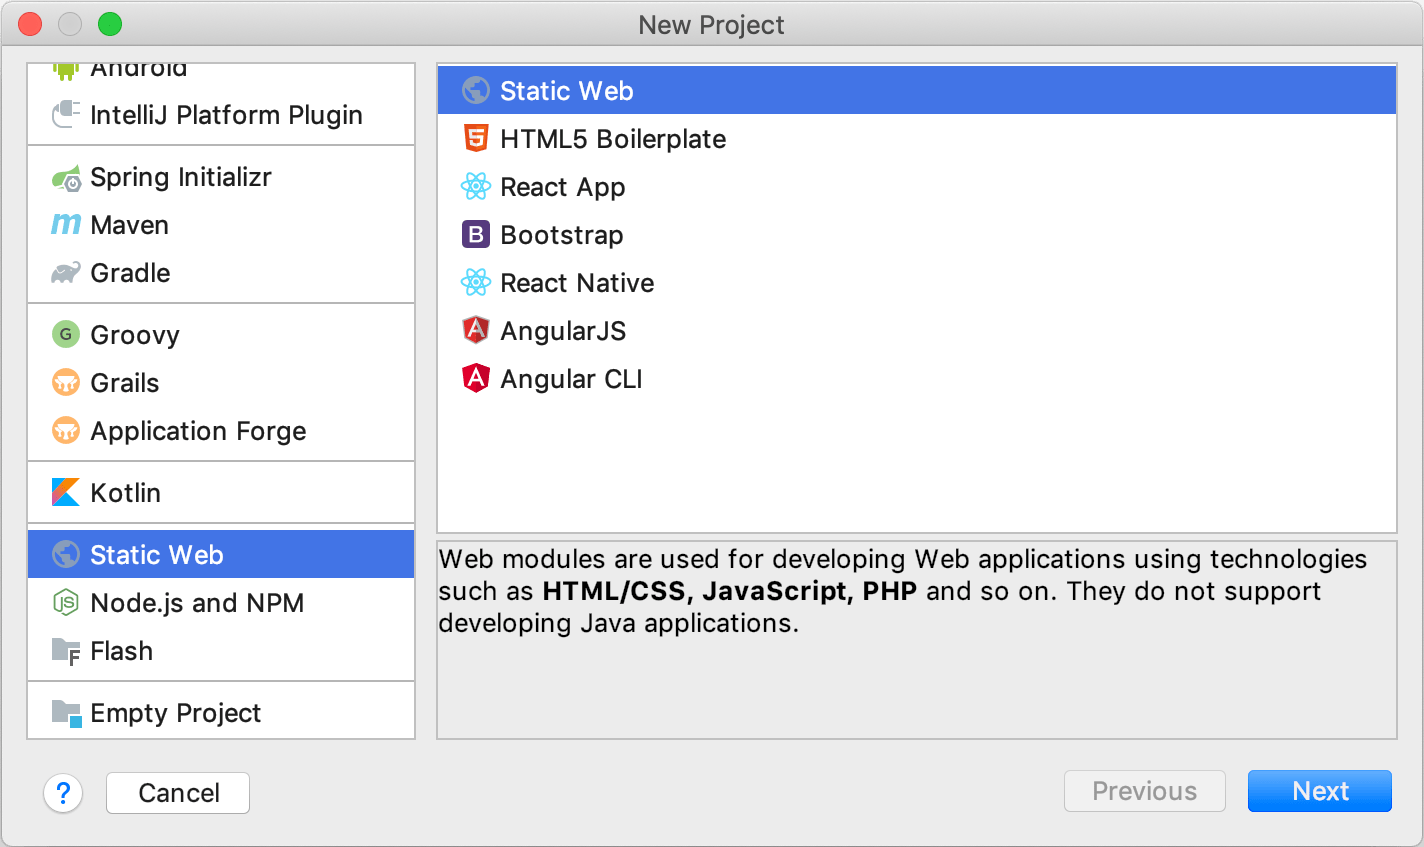1424x847 pixels.
Task: Choose Empty Project option
Action: (x=221, y=712)
